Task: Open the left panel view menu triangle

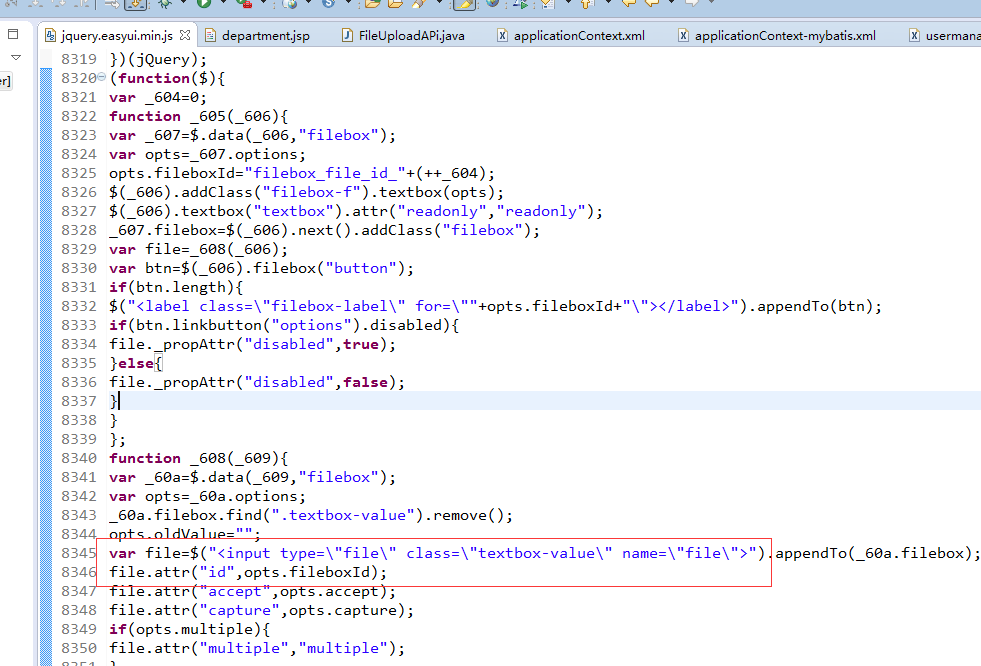Action: (x=16, y=58)
